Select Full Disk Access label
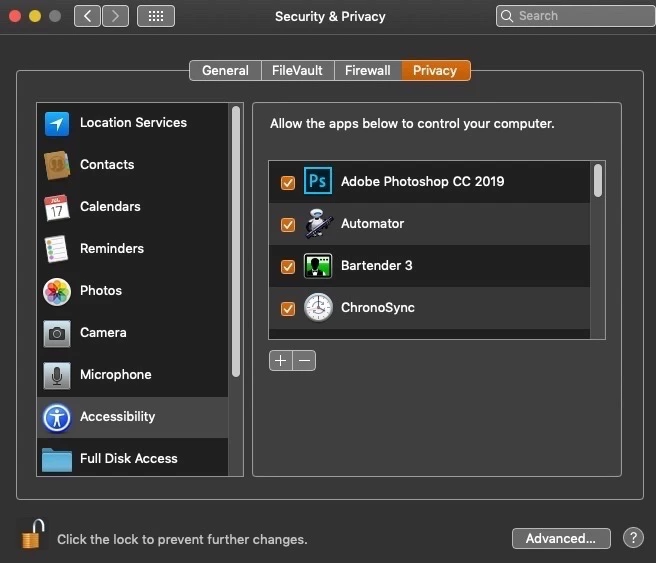Image resolution: width=656 pixels, height=563 pixels. (x=129, y=458)
